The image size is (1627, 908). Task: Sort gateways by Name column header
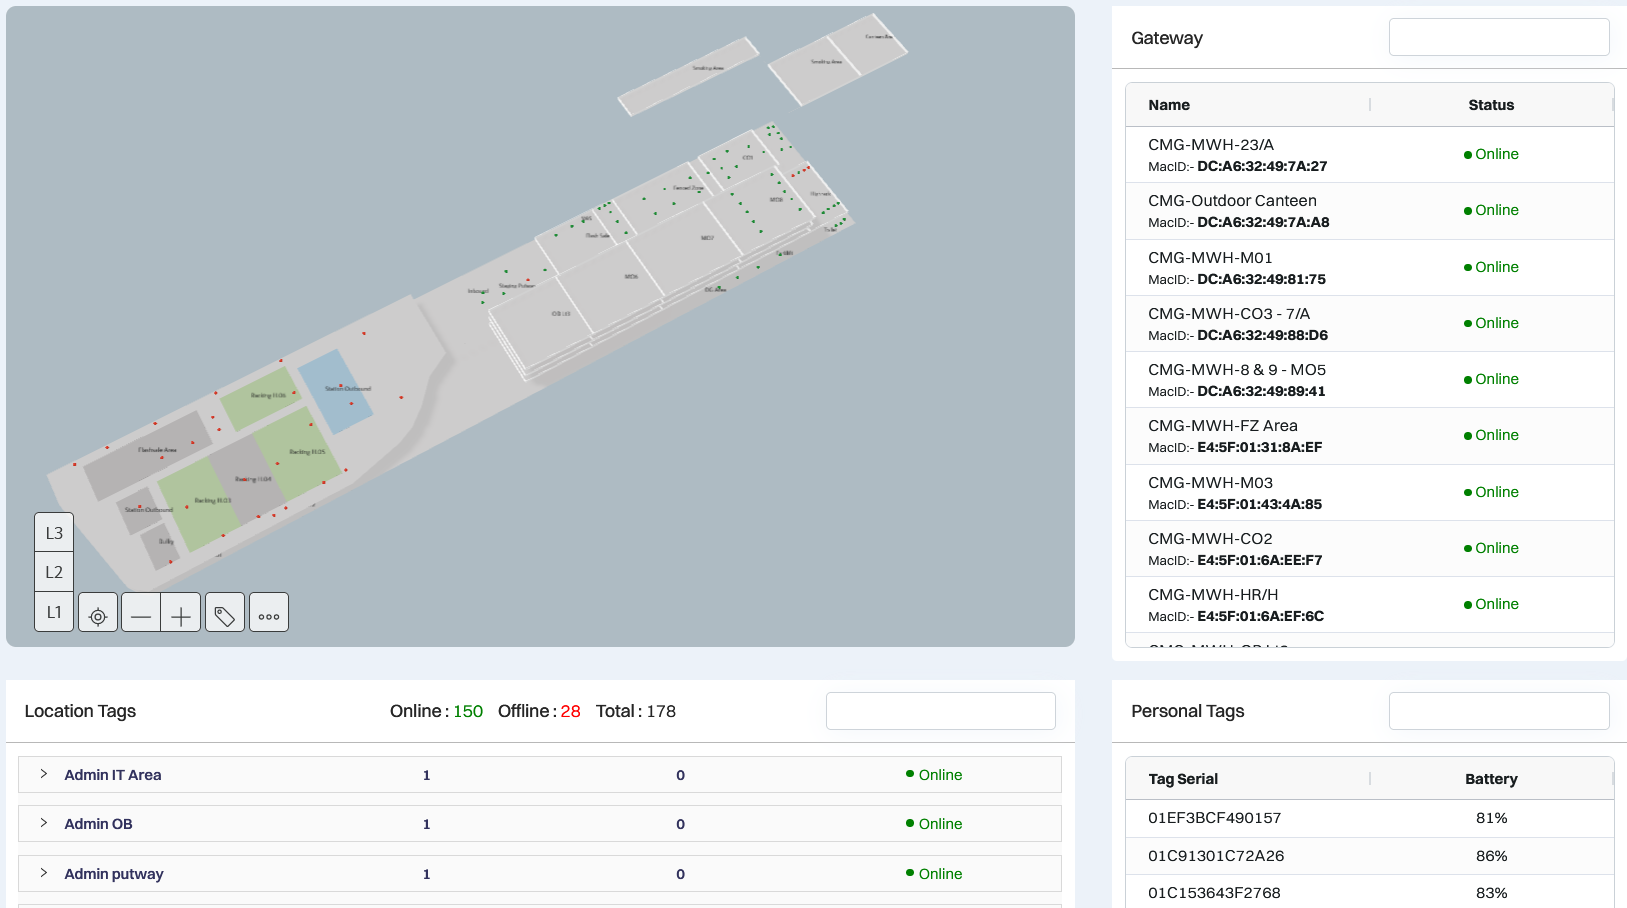click(x=1169, y=105)
